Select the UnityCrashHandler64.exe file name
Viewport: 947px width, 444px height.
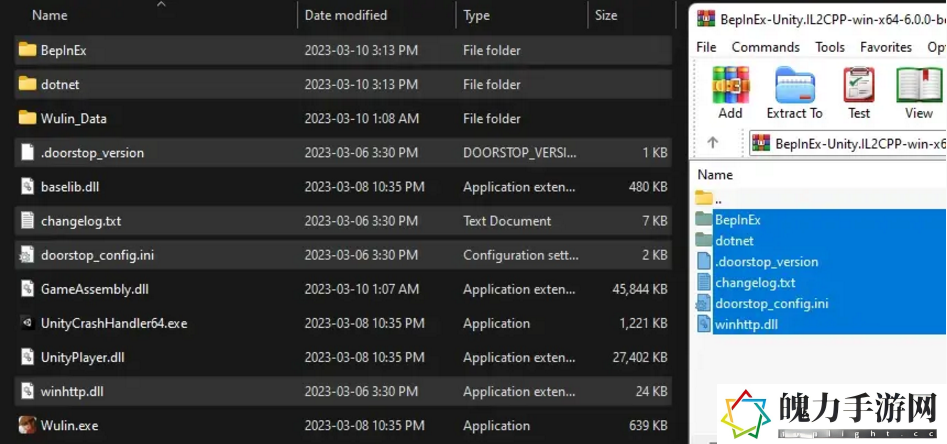(x=114, y=323)
